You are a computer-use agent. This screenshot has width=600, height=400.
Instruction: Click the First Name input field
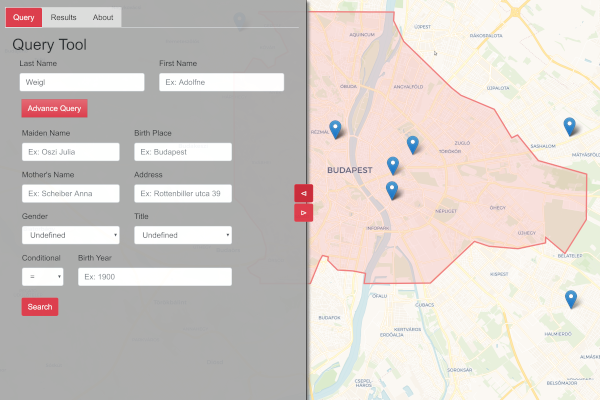point(222,82)
